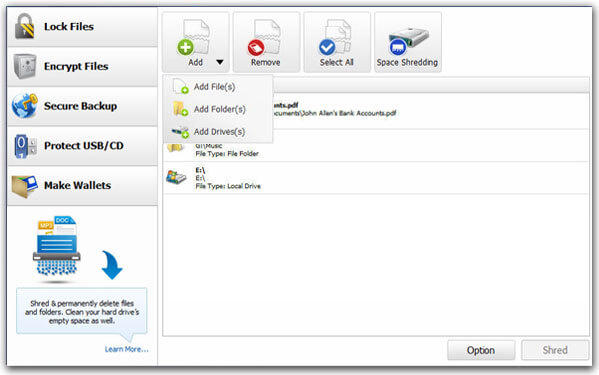Click the Remove toolbar icon

[x=264, y=37]
